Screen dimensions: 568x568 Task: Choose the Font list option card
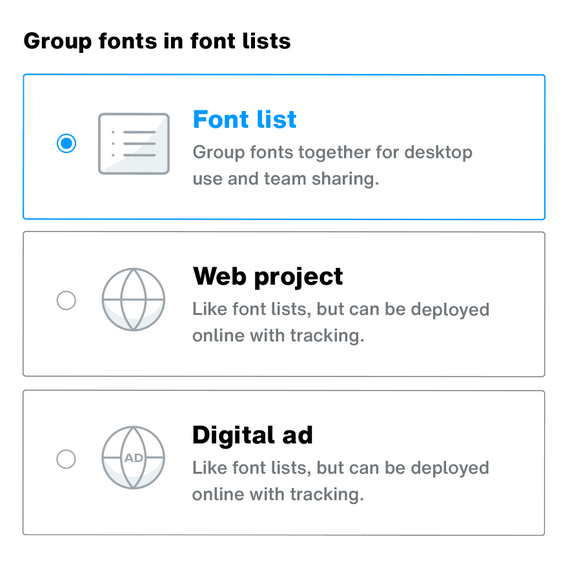click(x=284, y=147)
